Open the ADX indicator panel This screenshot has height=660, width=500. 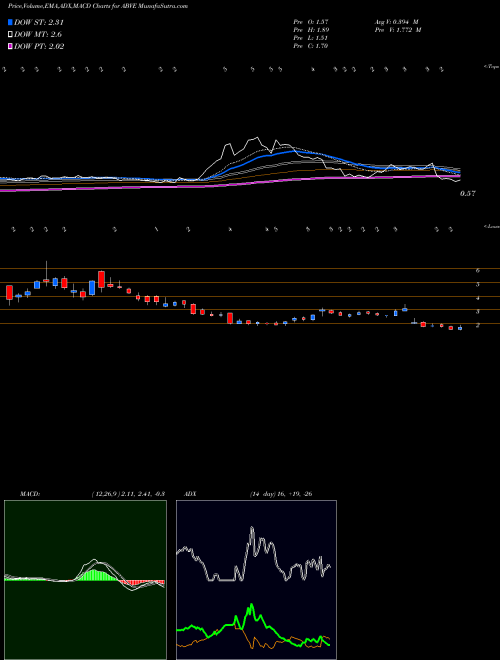tap(256, 580)
